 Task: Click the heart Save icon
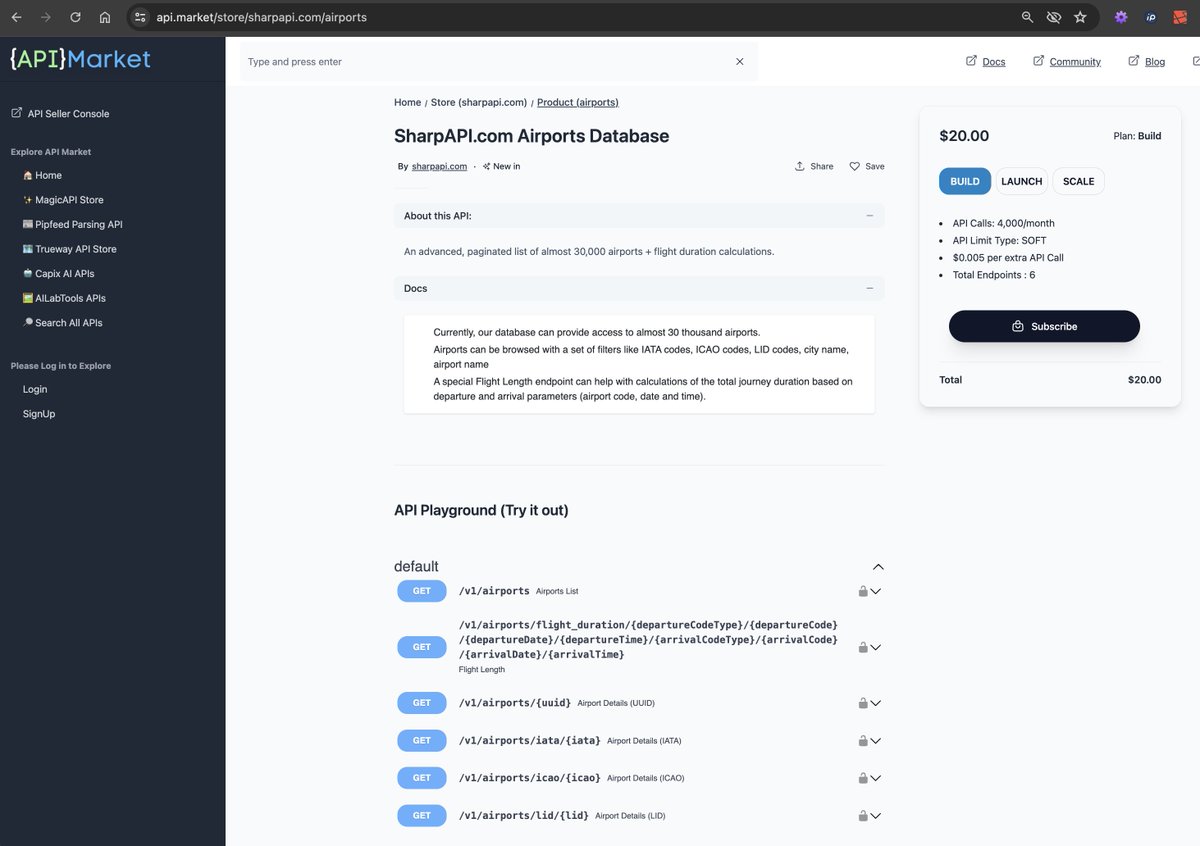(x=855, y=166)
